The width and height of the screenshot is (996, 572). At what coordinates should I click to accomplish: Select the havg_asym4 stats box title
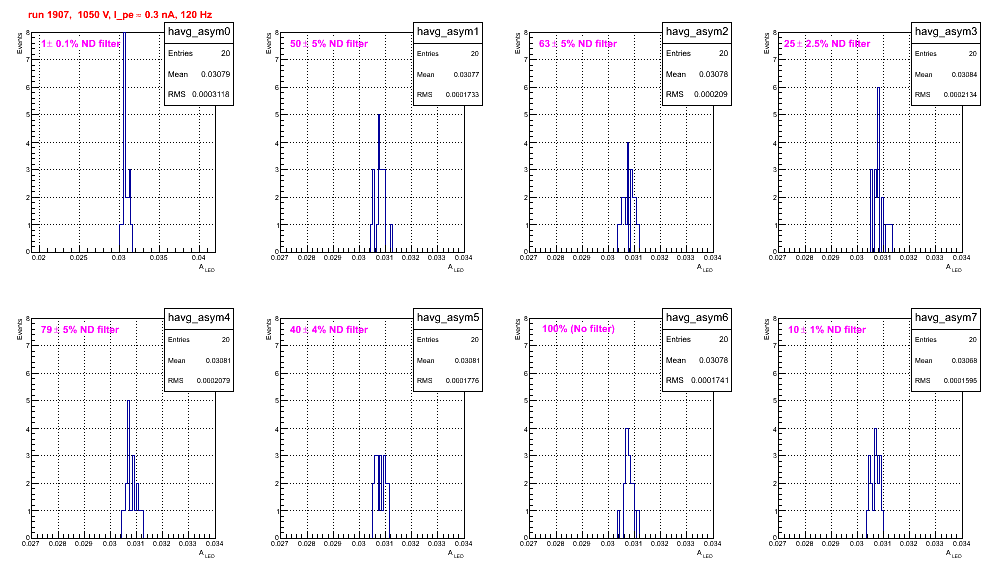[199, 318]
